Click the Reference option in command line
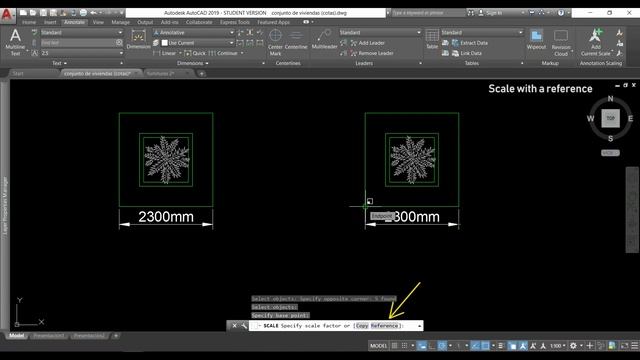The image size is (640, 360). click(x=384, y=325)
